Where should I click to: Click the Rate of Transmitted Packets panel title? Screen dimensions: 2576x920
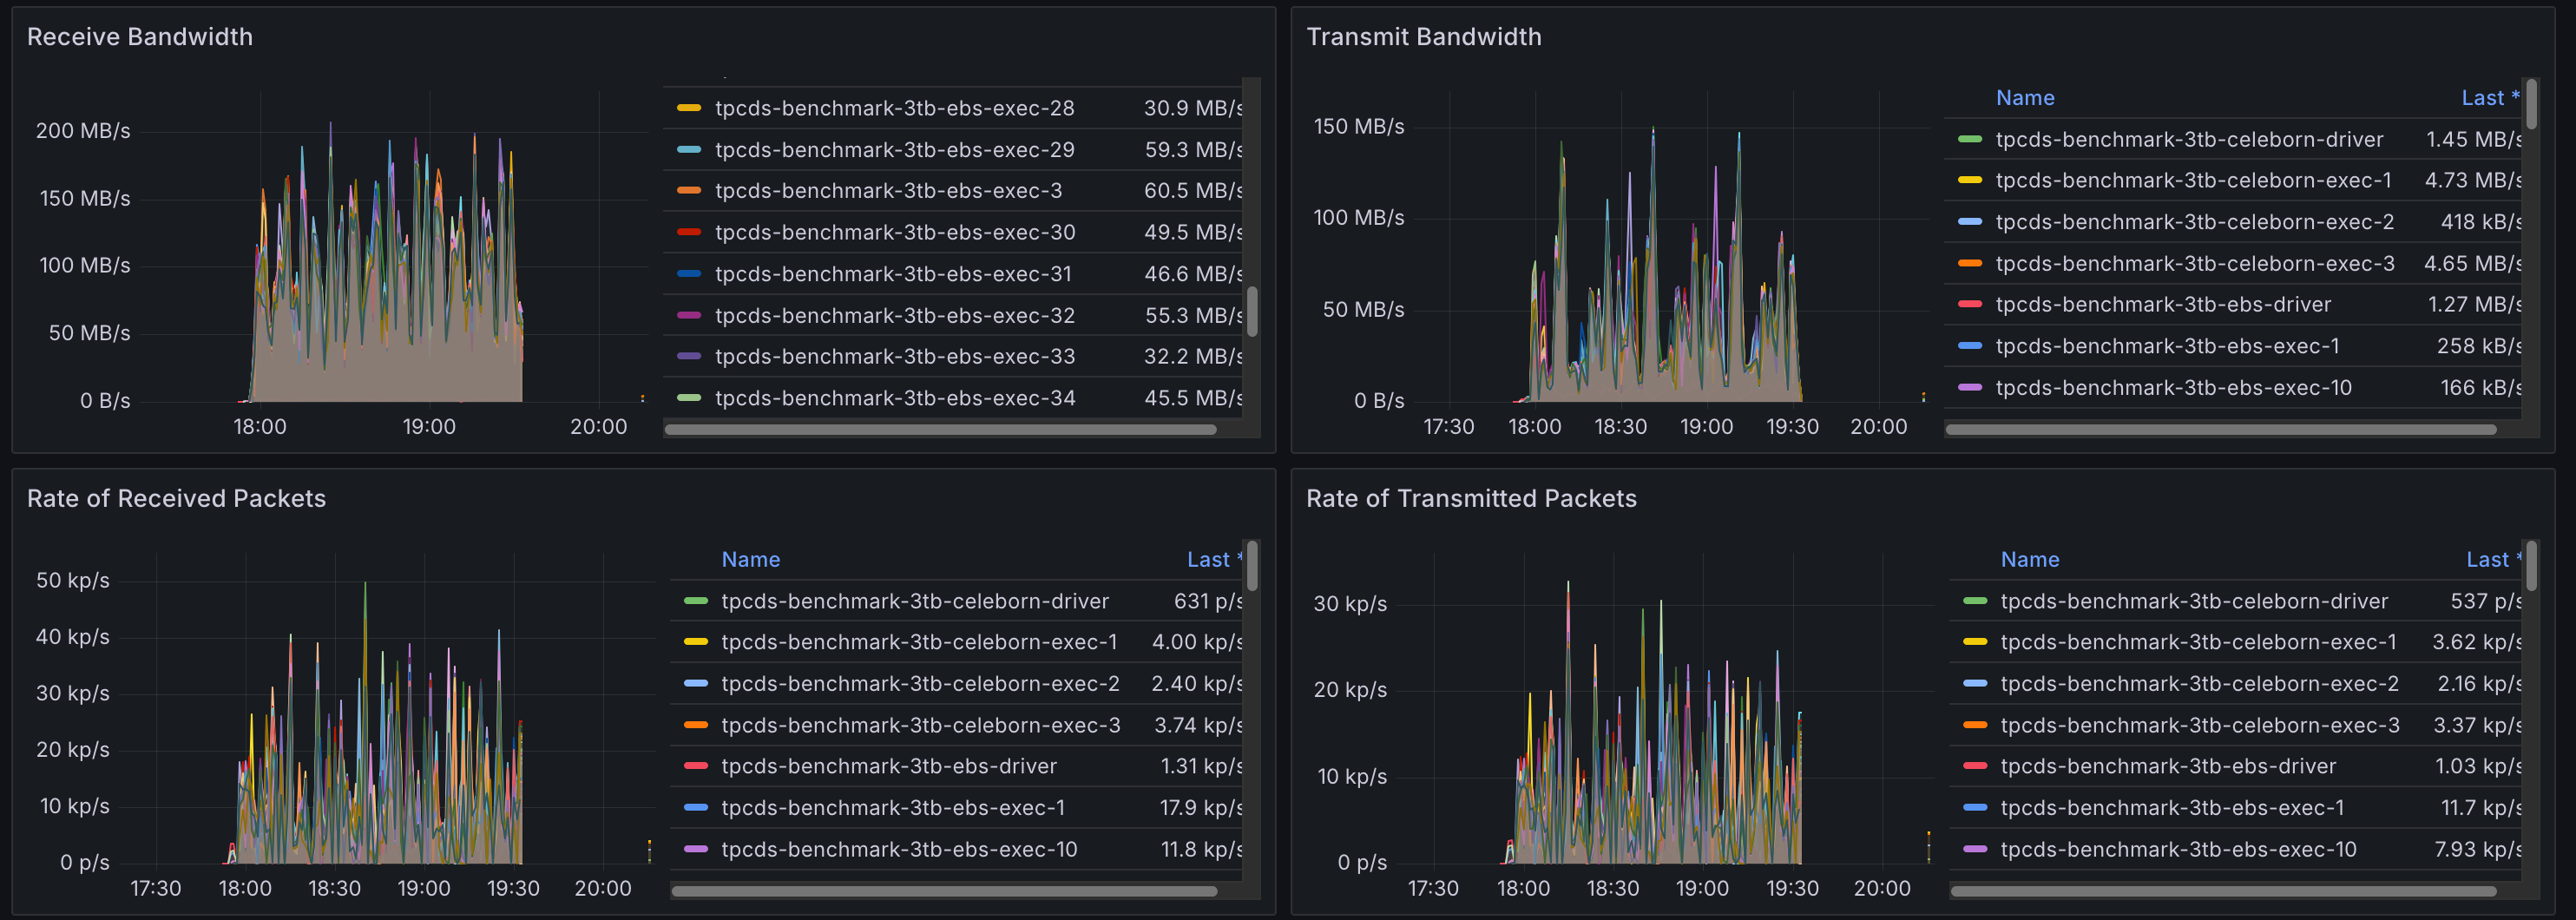coord(1470,499)
